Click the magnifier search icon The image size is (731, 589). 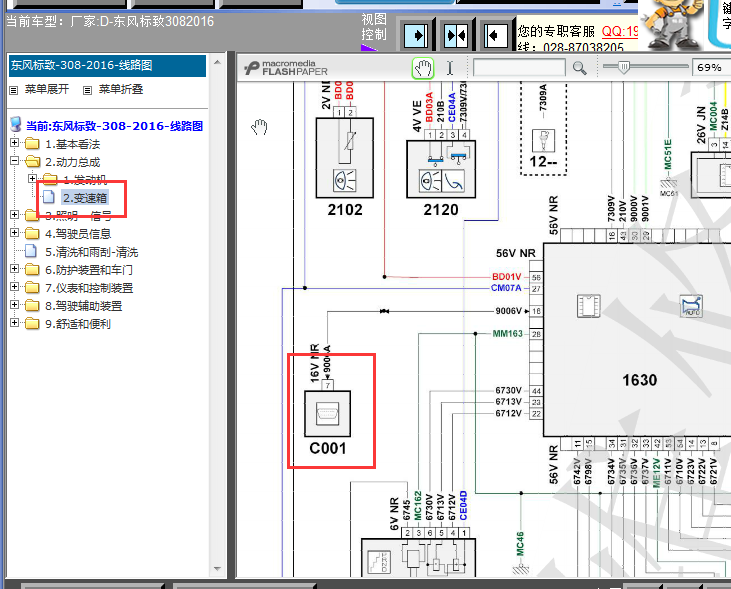579,68
